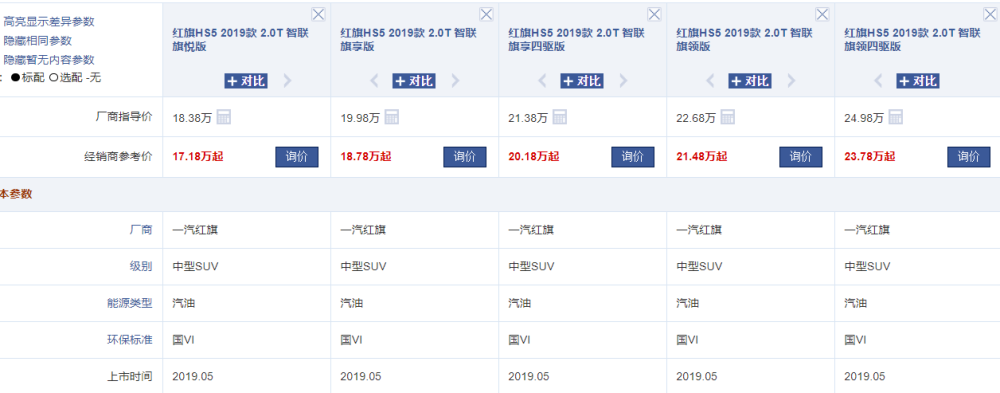Open the calculator icon next to 24.98万
1000x393 pixels.
tap(896, 117)
